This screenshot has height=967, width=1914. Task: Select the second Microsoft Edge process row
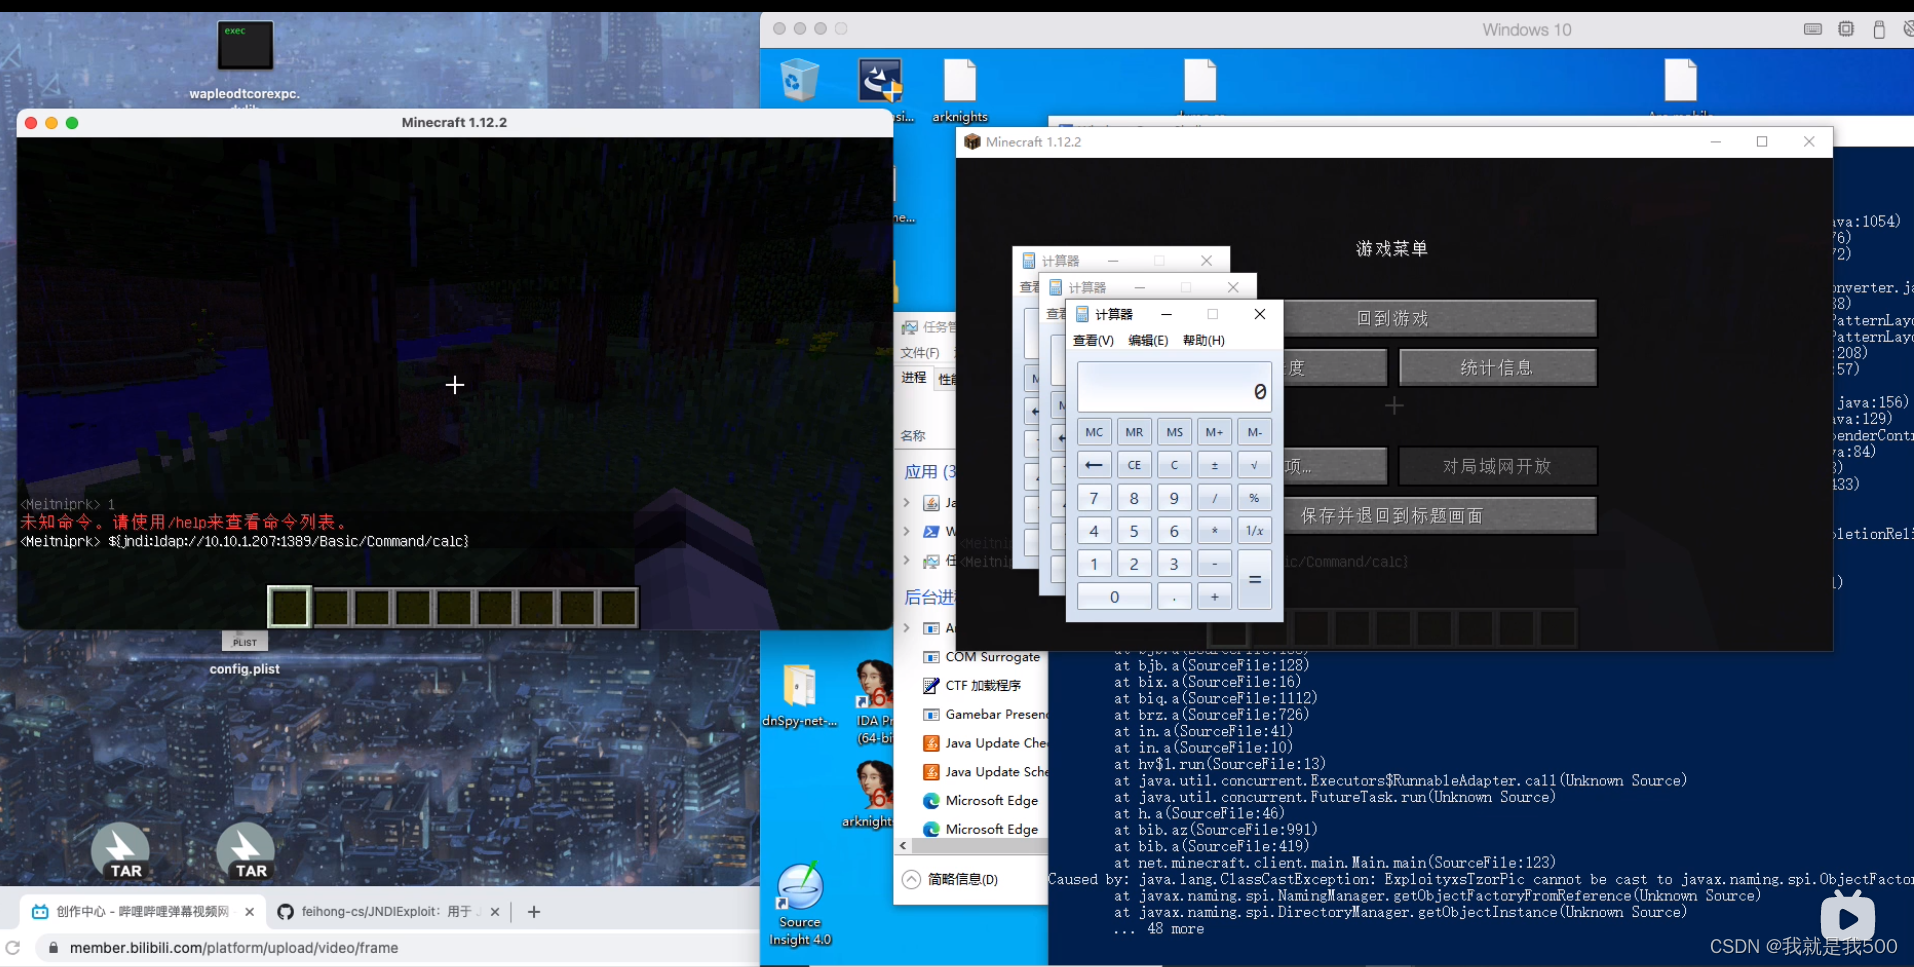tap(980, 829)
